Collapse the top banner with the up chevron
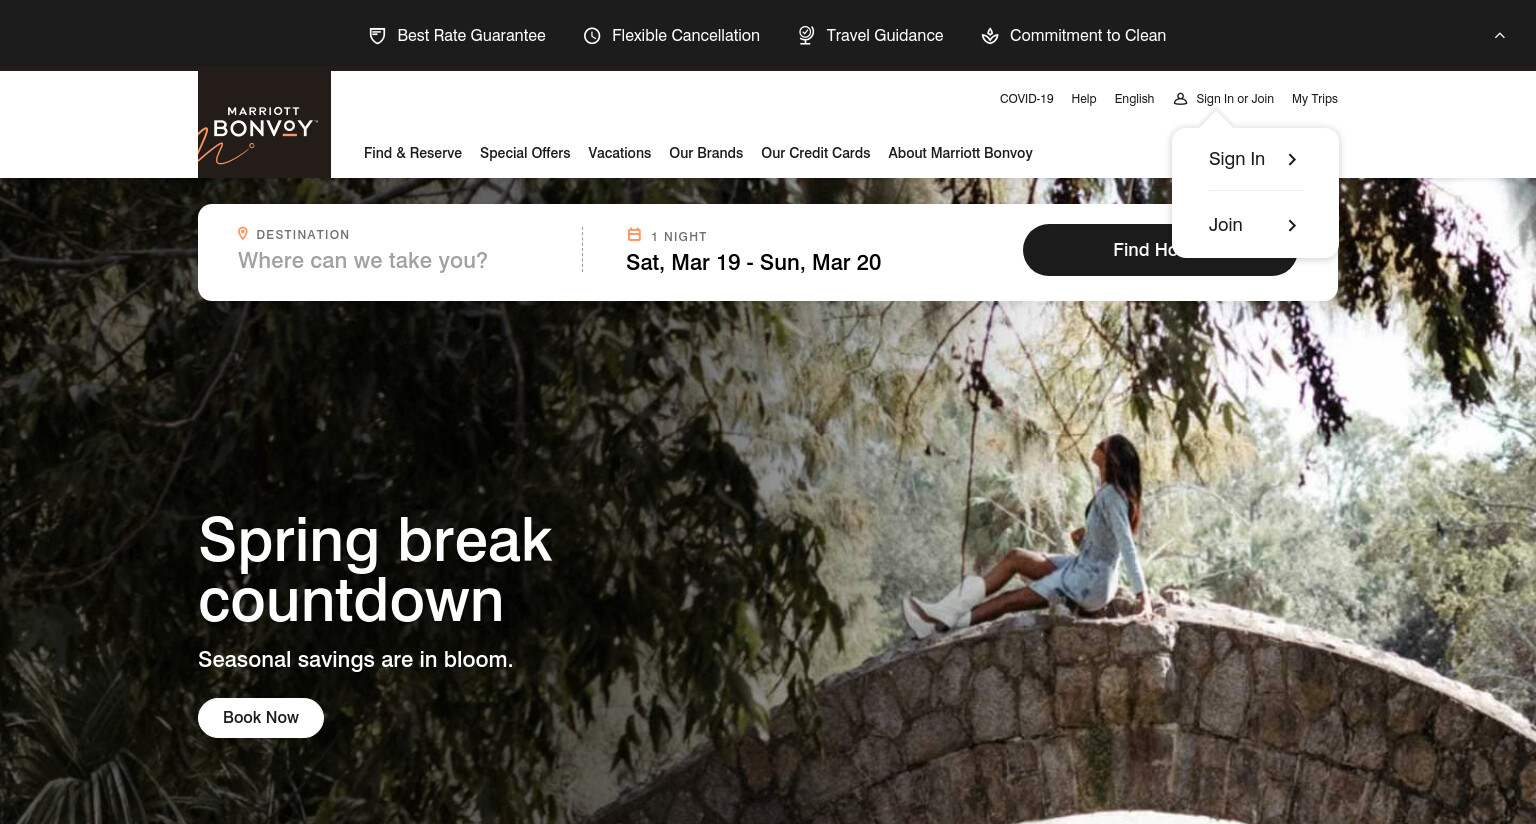 click(x=1499, y=35)
